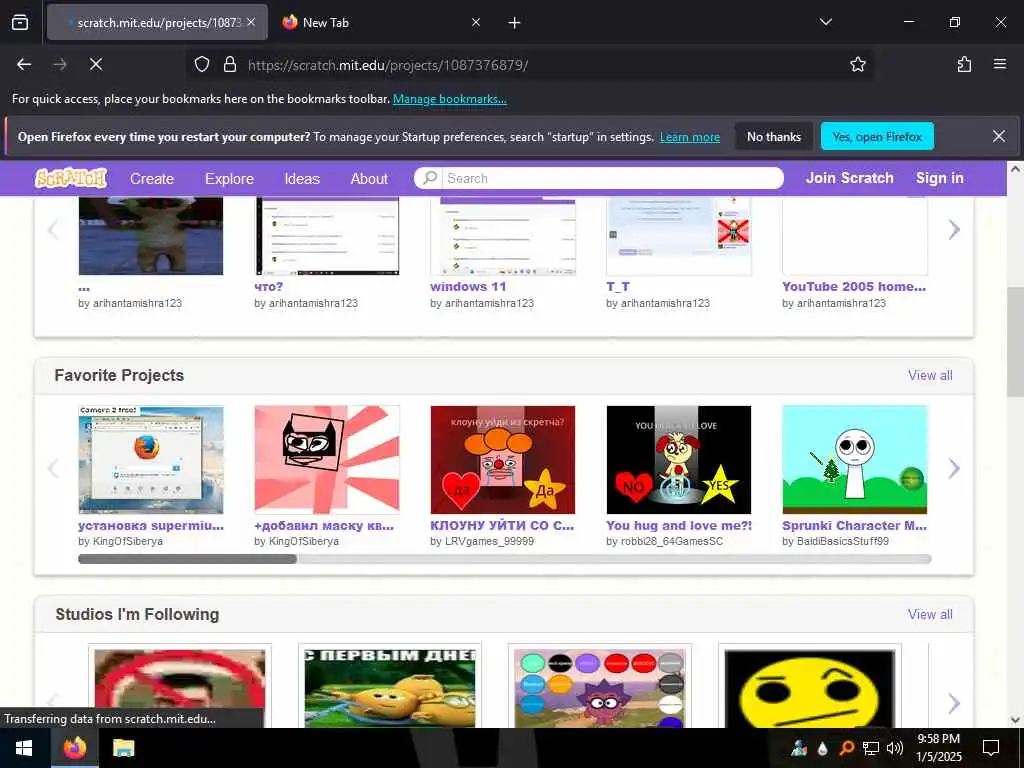Screen dimensions: 1024x768
Task: Open the T_T project title link
Action: point(618,287)
